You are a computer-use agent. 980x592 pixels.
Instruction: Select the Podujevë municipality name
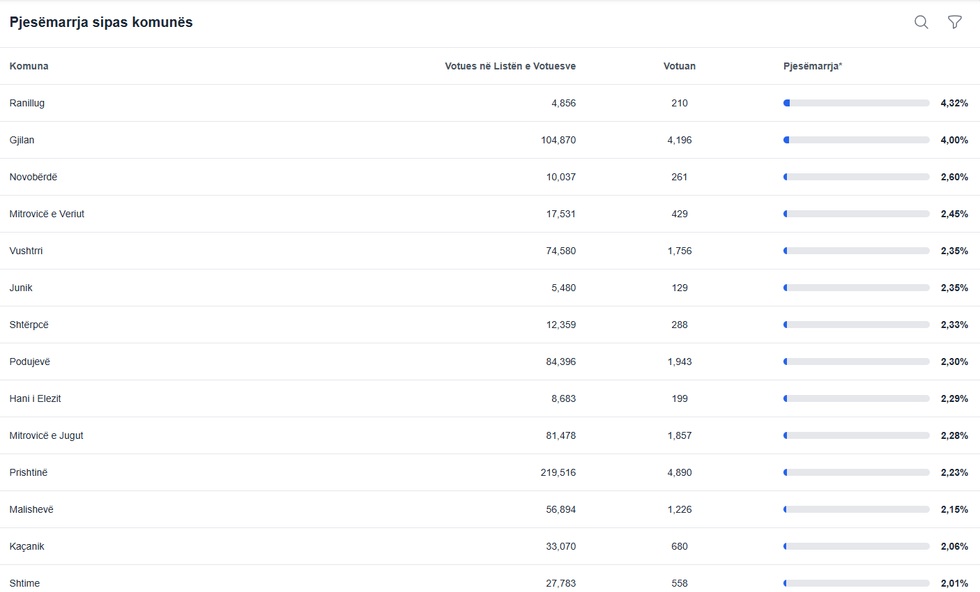click(x=31, y=362)
